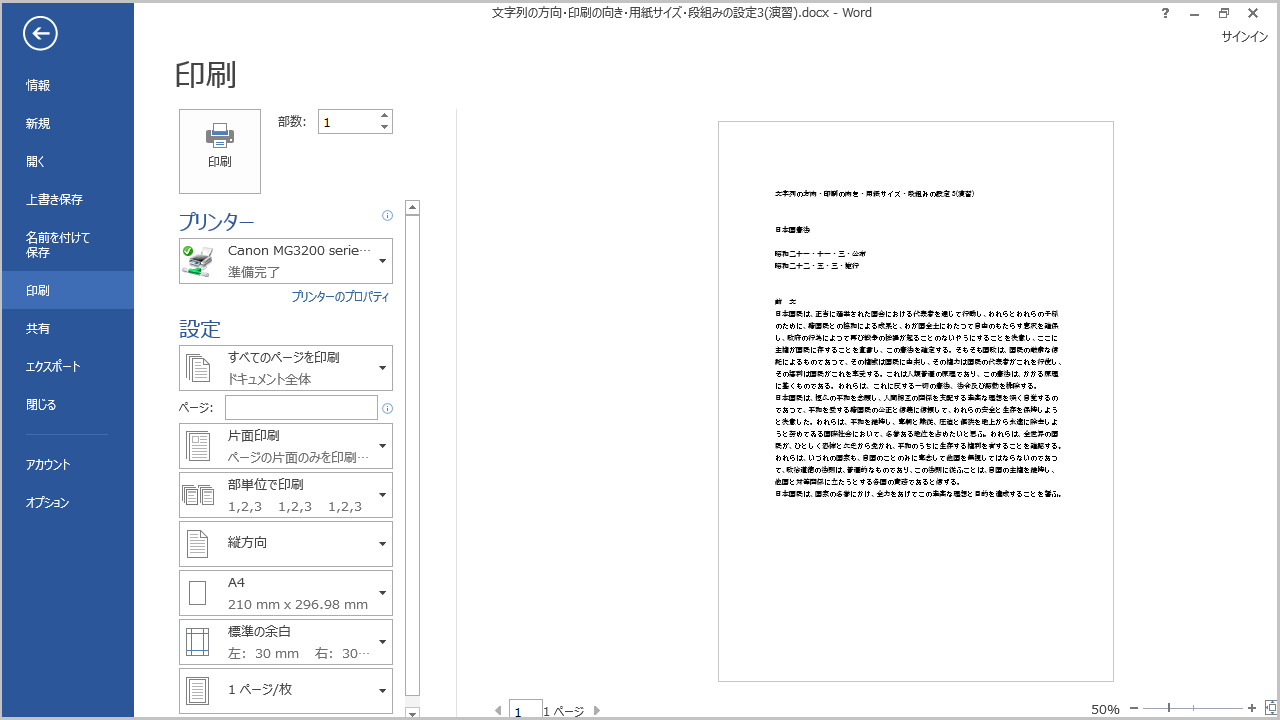Select 情報 in the sidebar

tap(67, 86)
